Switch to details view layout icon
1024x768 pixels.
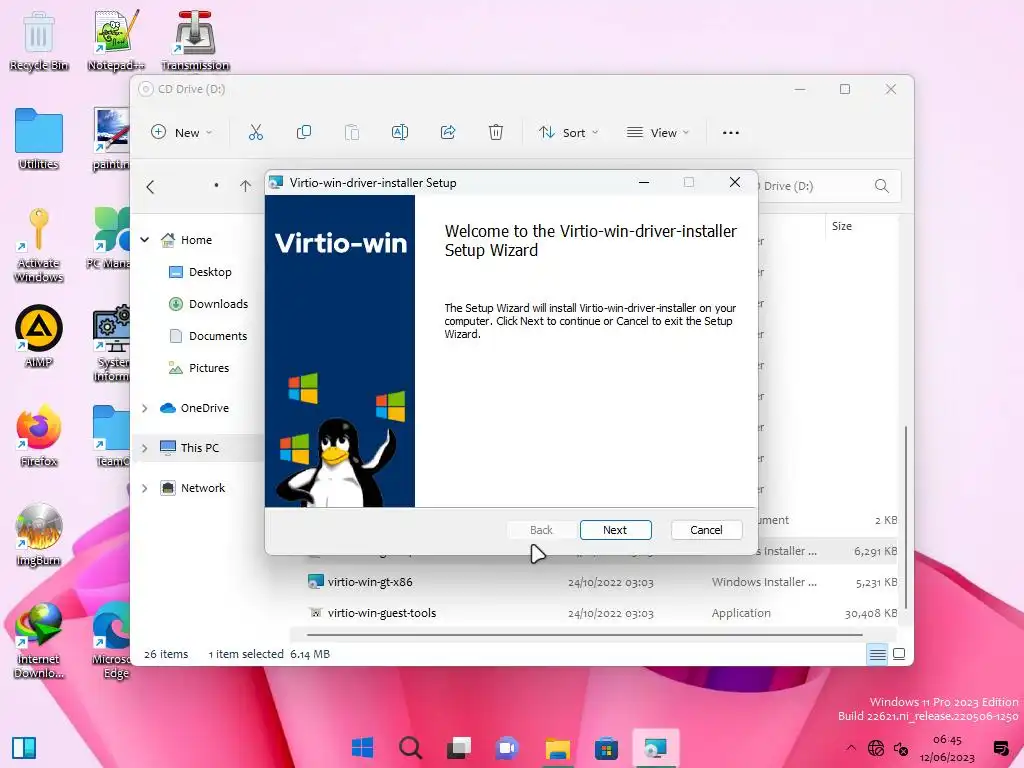click(878, 654)
